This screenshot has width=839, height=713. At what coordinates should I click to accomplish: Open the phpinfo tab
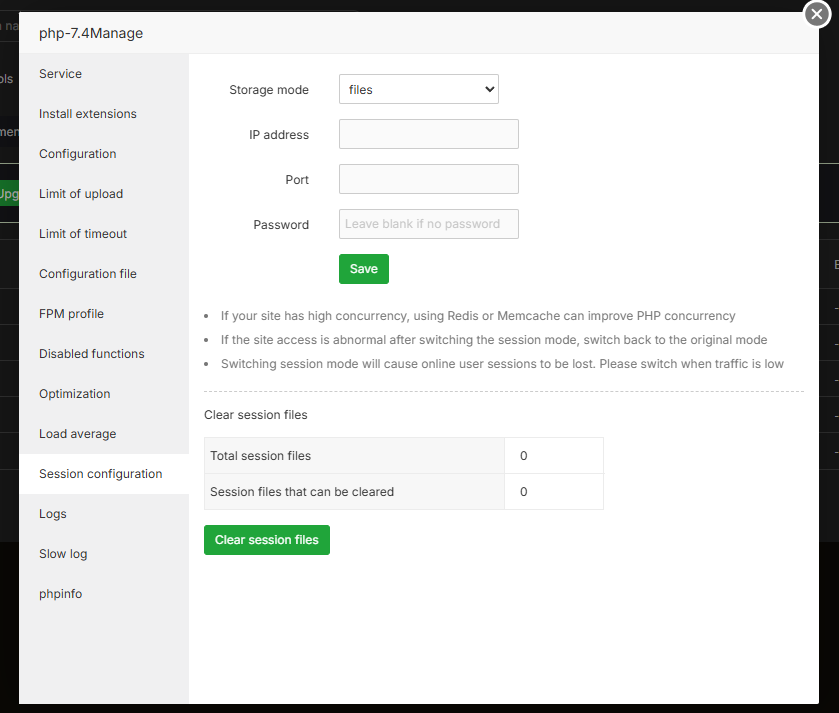61,594
